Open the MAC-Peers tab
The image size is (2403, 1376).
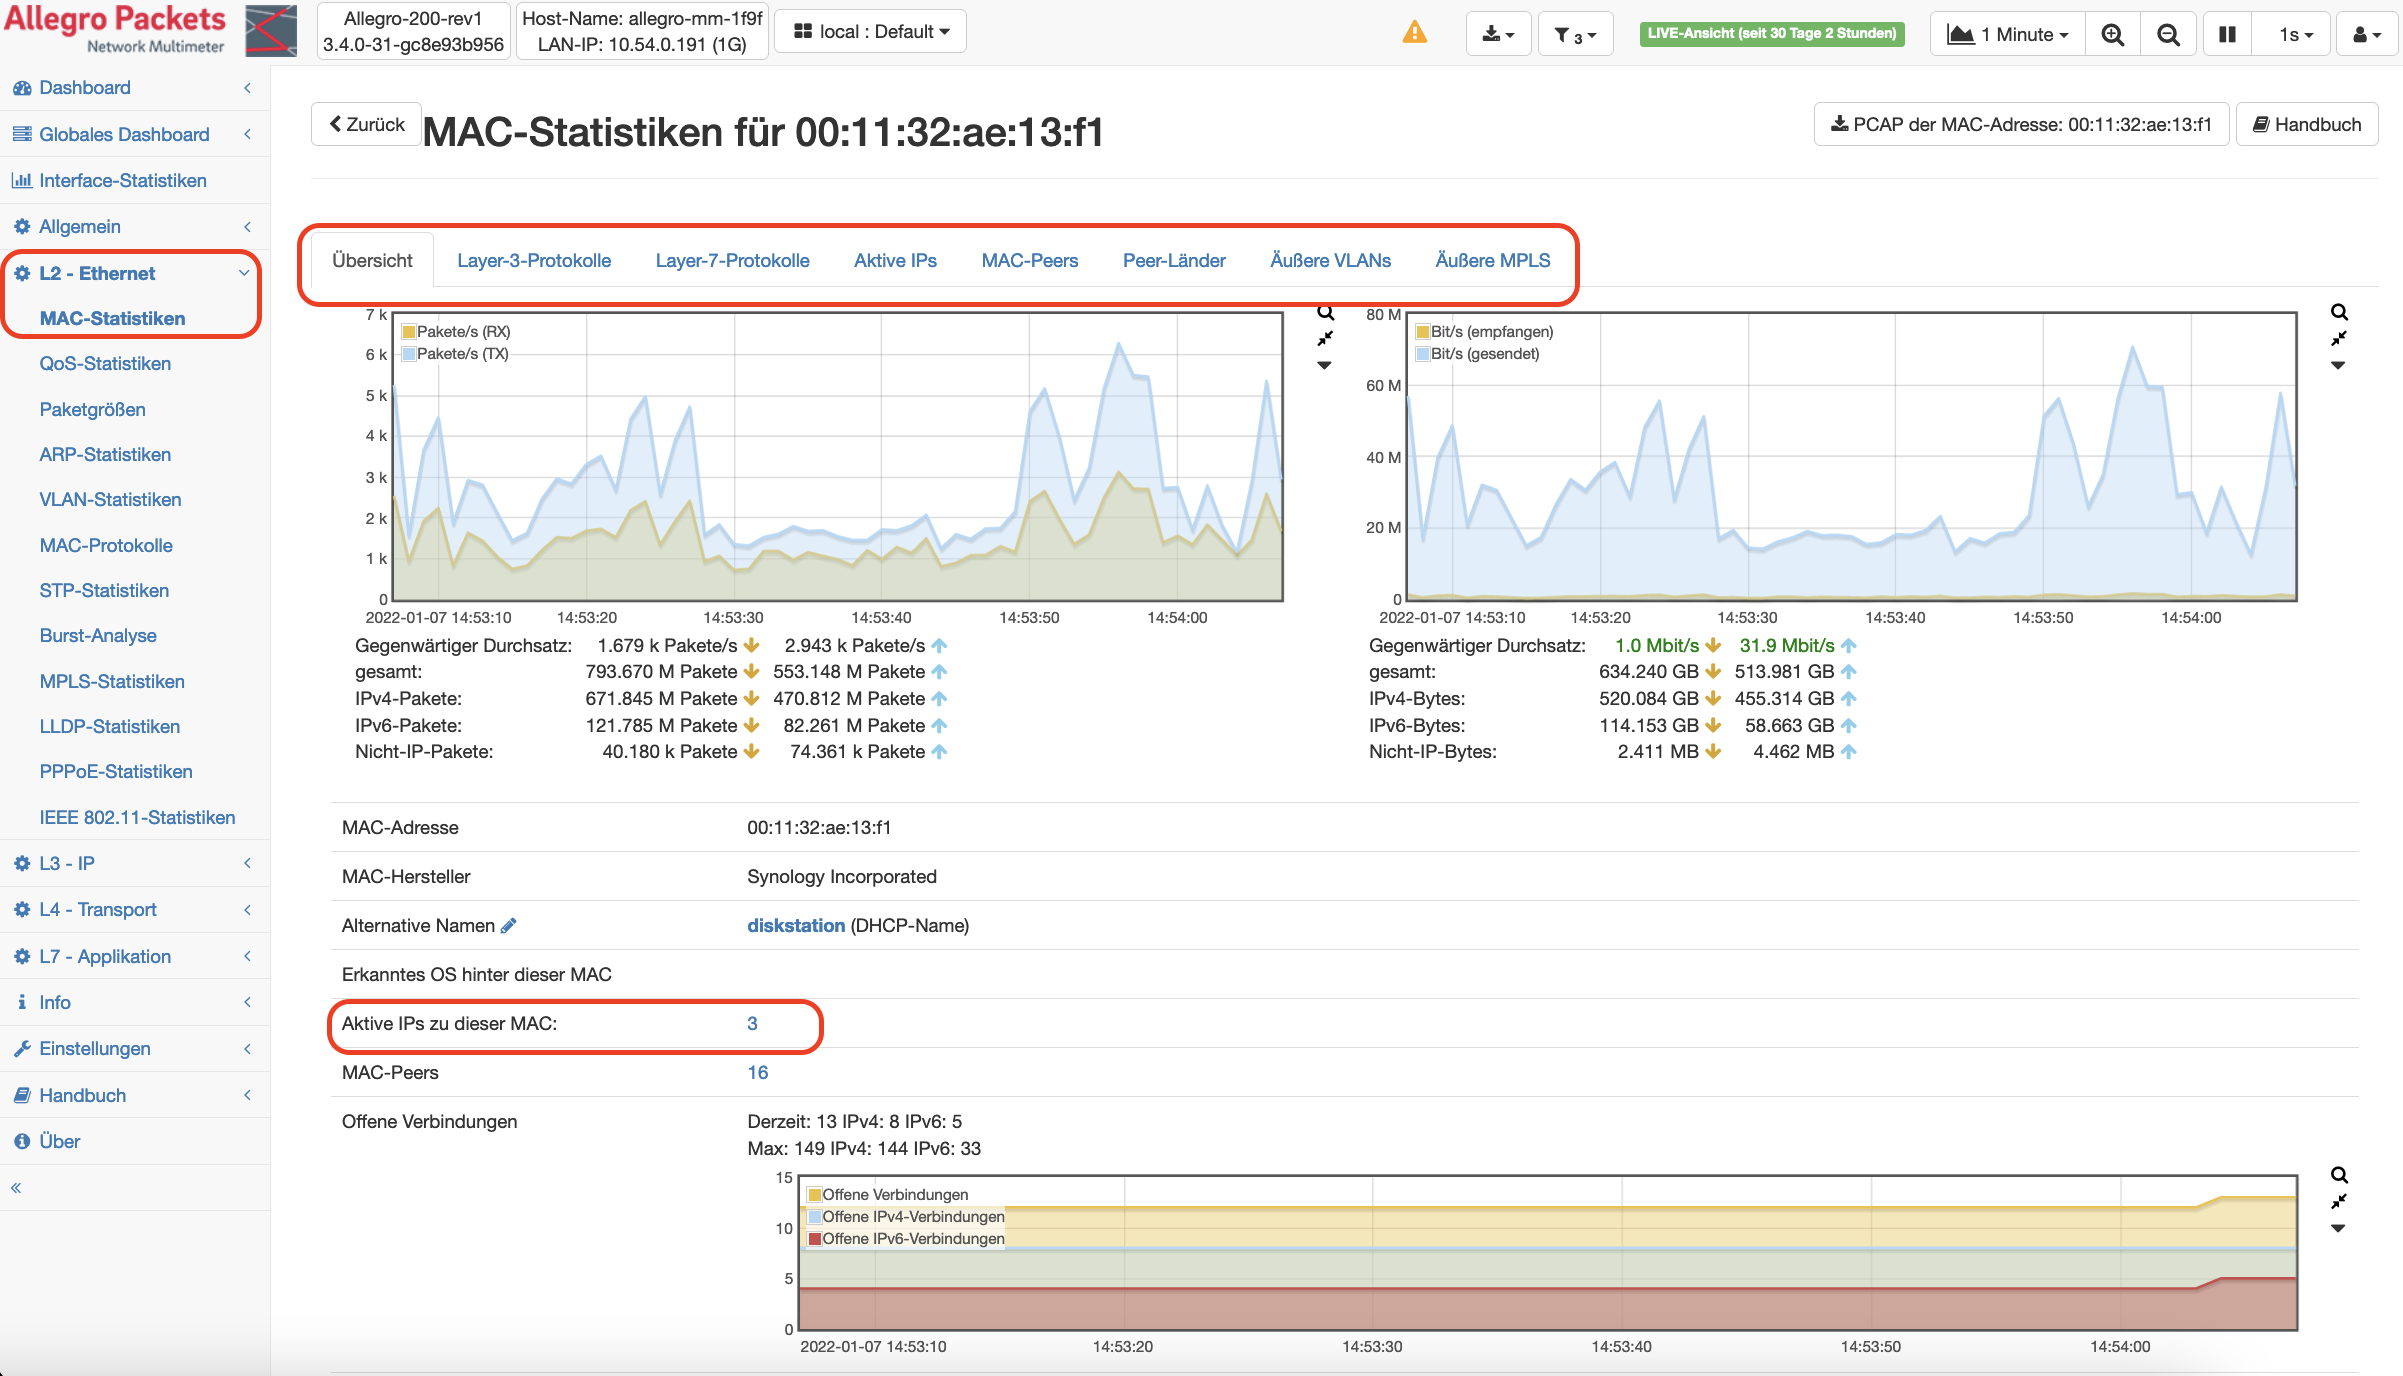tap(1029, 261)
